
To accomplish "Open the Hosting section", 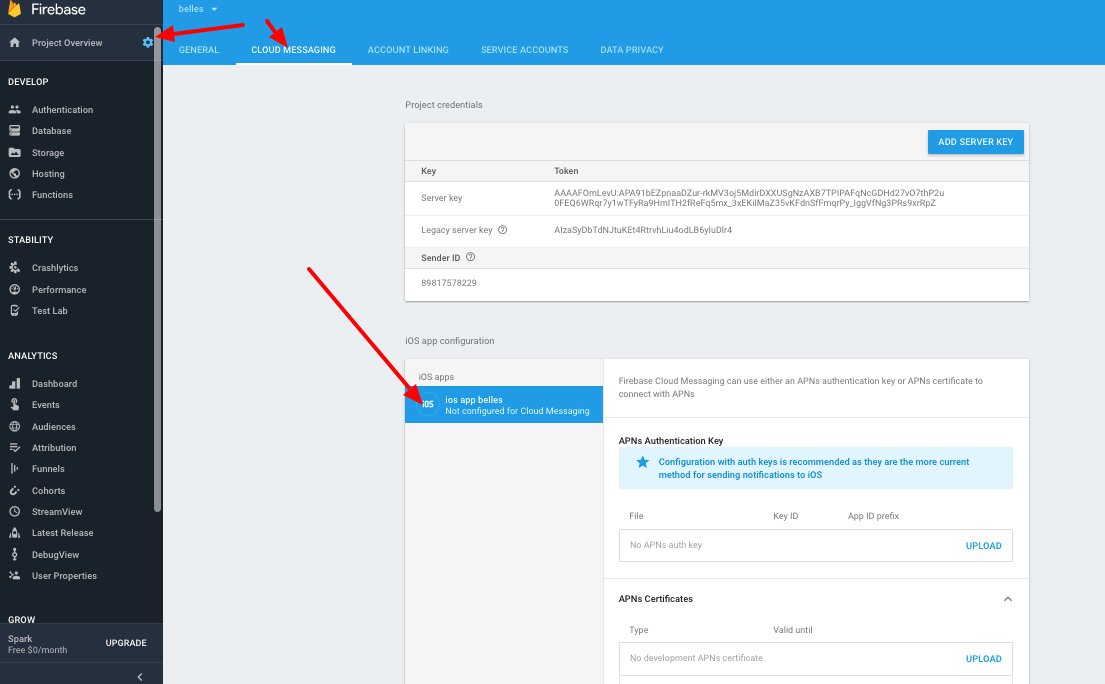I will pos(48,174).
